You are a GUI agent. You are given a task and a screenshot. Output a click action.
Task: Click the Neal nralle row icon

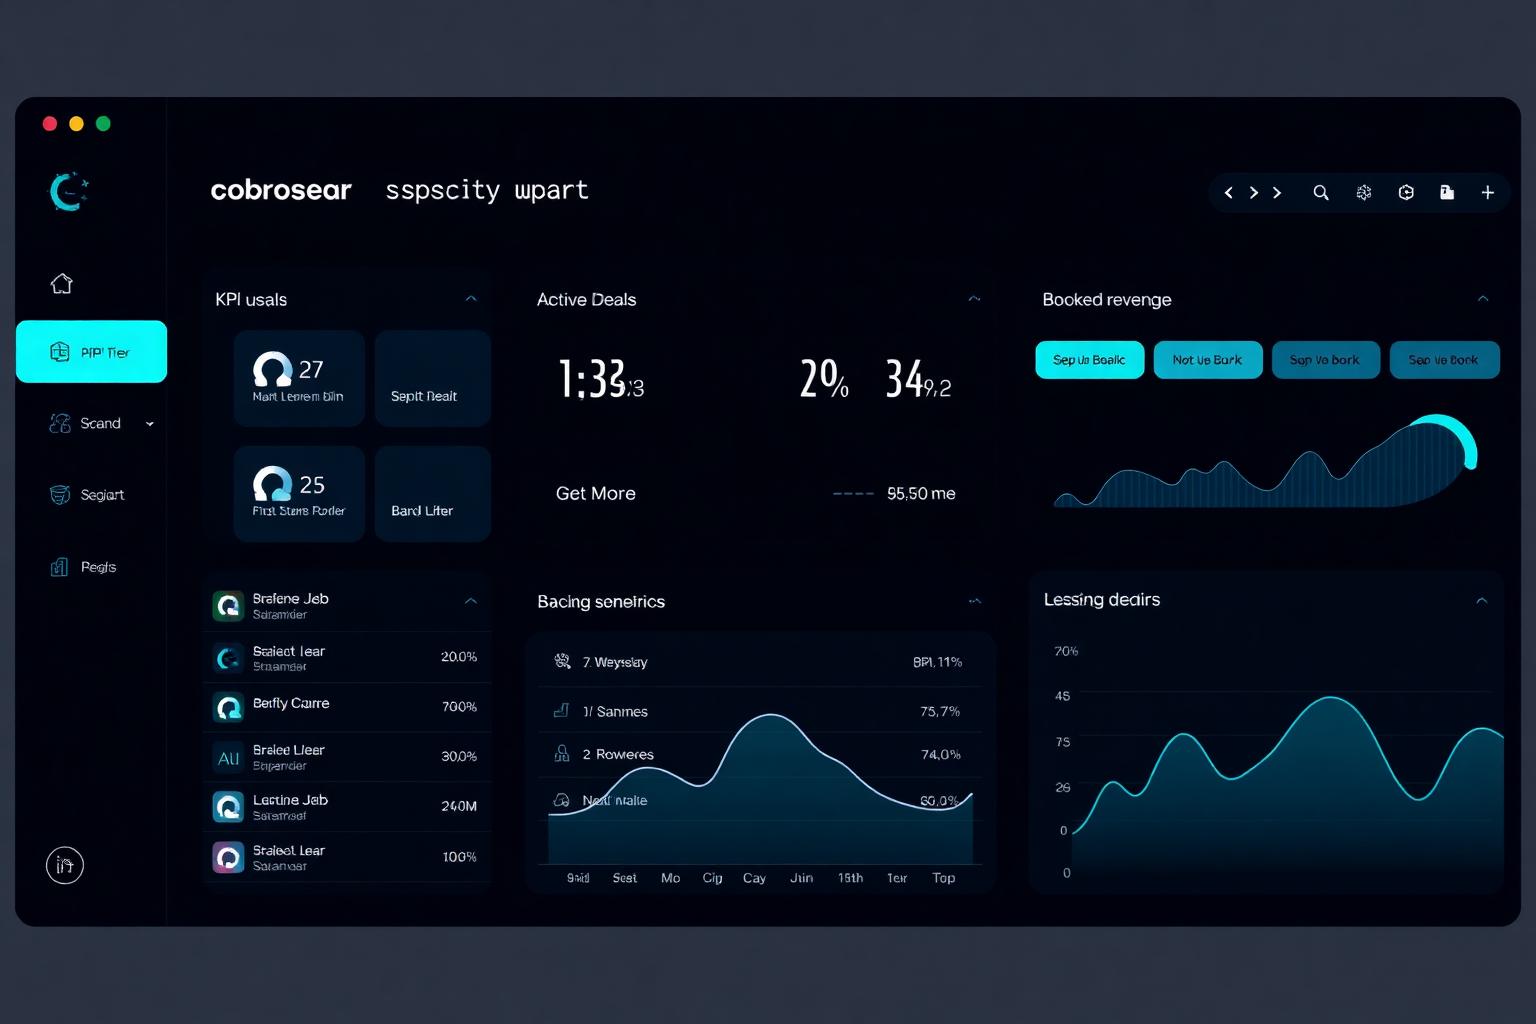coord(562,800)
